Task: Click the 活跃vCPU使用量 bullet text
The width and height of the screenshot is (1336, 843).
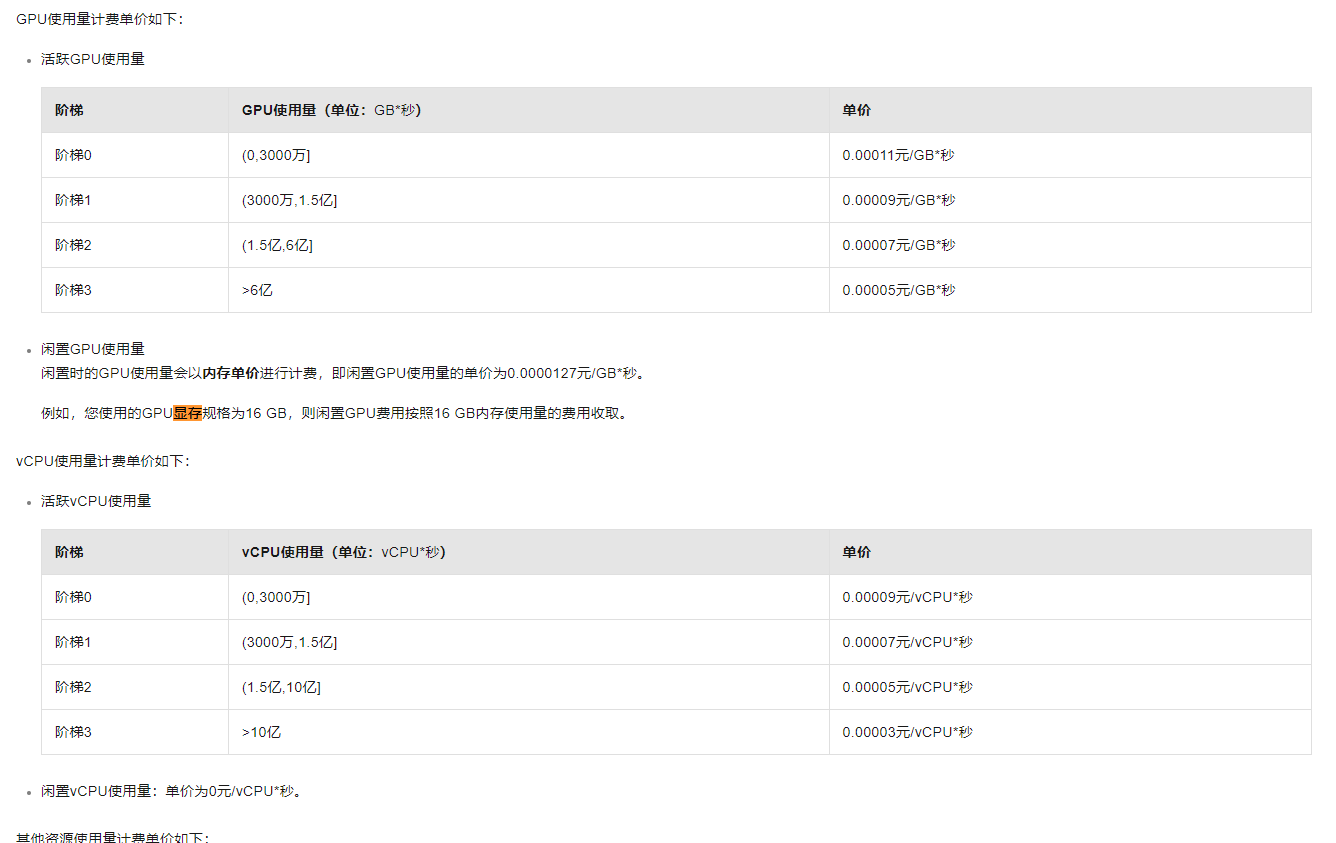Action: coord(96,501)
